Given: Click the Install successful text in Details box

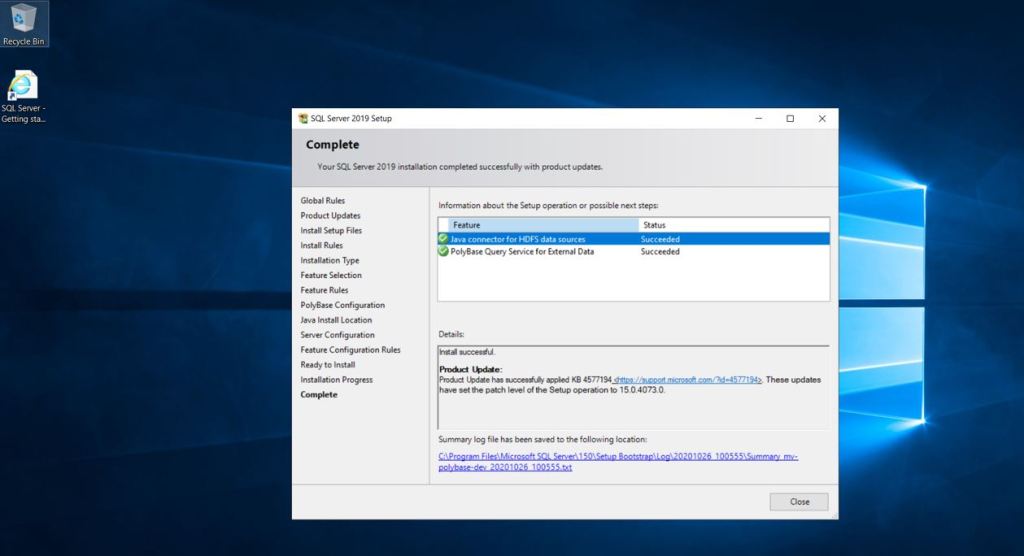Looking at the screenshot, I should (x=467, y=352).
